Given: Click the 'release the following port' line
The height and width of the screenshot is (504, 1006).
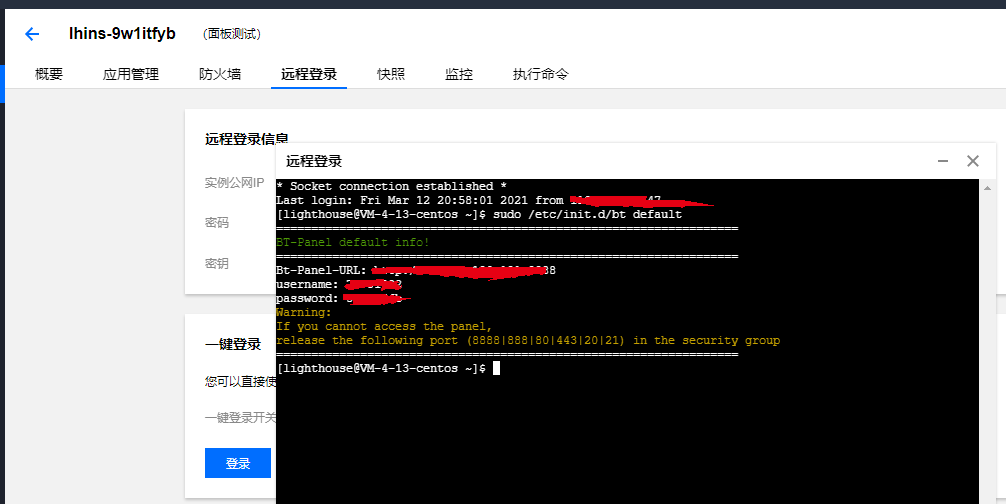Looking at the screenshot, I should [528, 340].
